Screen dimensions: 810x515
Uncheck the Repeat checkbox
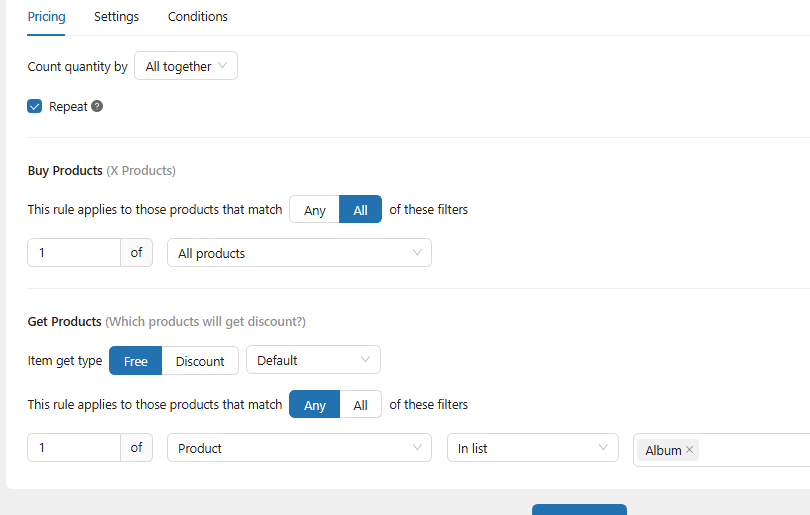(x=35, y=106)
